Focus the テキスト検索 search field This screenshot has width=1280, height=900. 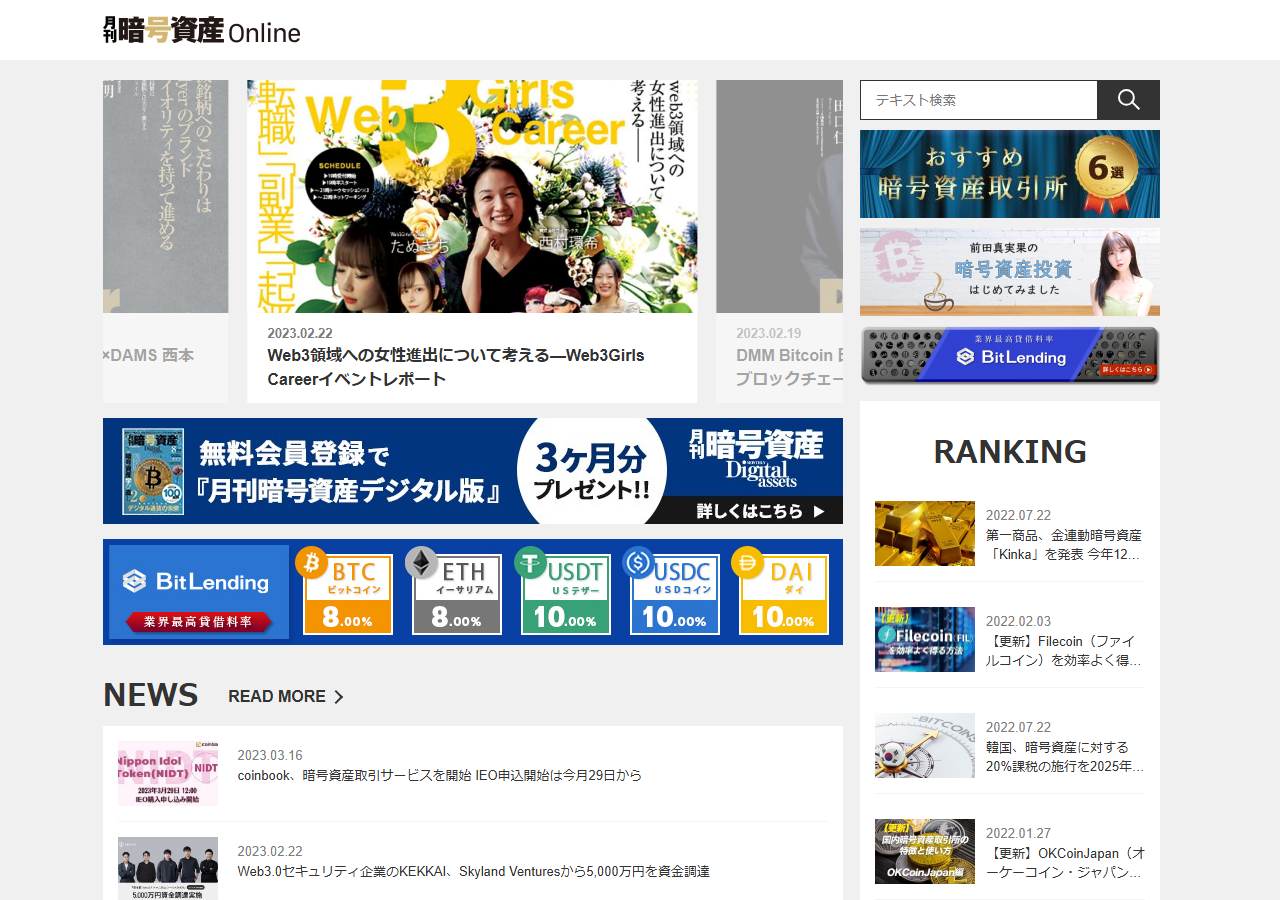[979, 100]
